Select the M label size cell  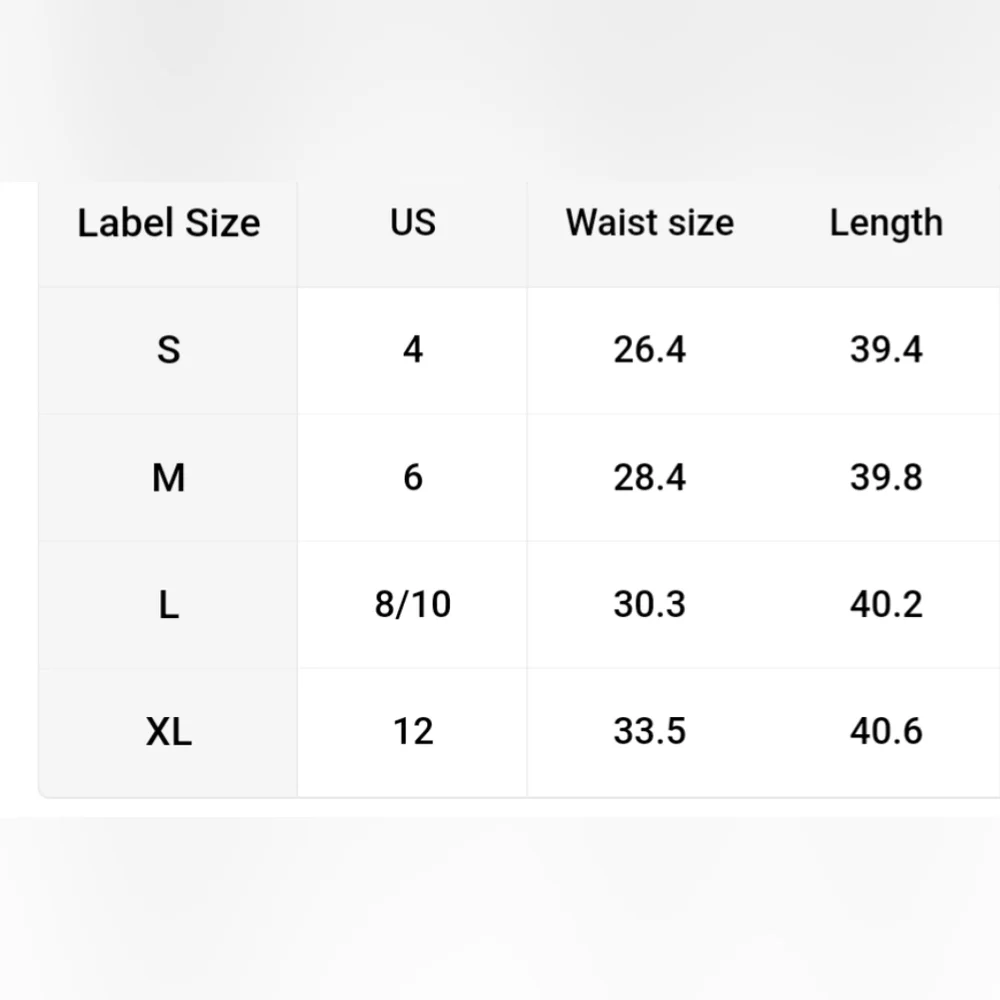click(x=168, y=477)
